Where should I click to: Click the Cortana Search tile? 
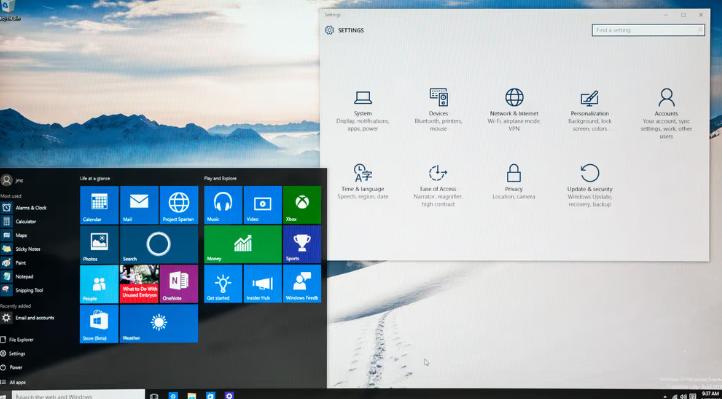pos(159,244)
